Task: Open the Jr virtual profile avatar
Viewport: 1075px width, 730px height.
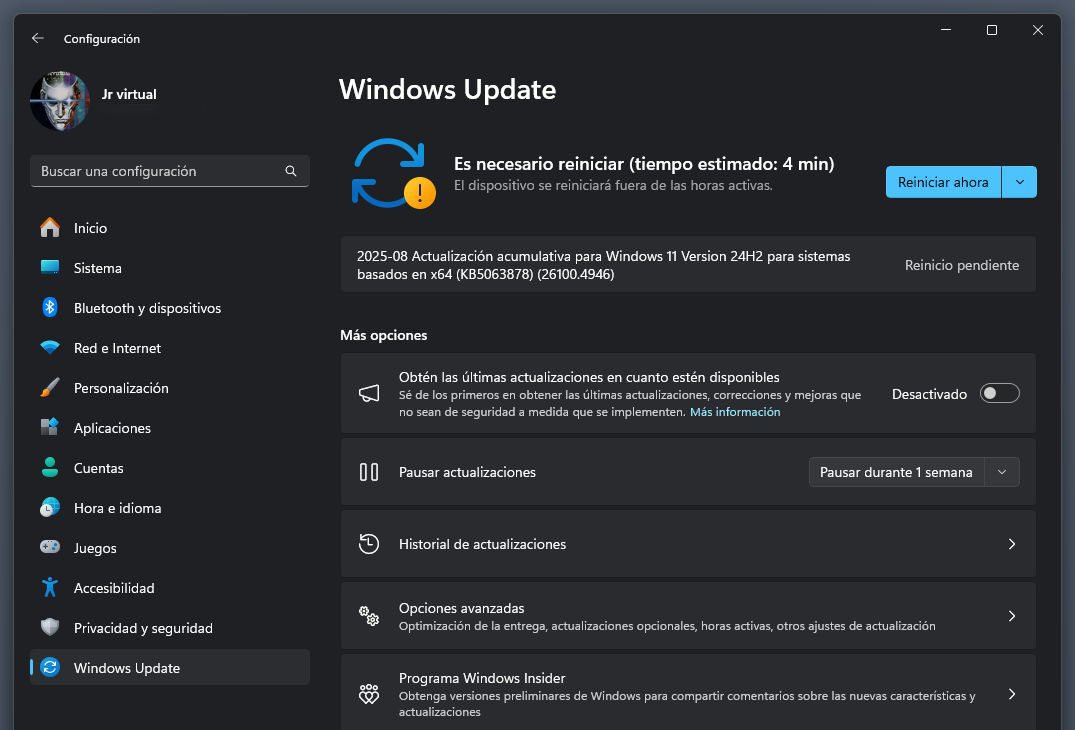Action: pyautogui.click(x=60, y=101)
